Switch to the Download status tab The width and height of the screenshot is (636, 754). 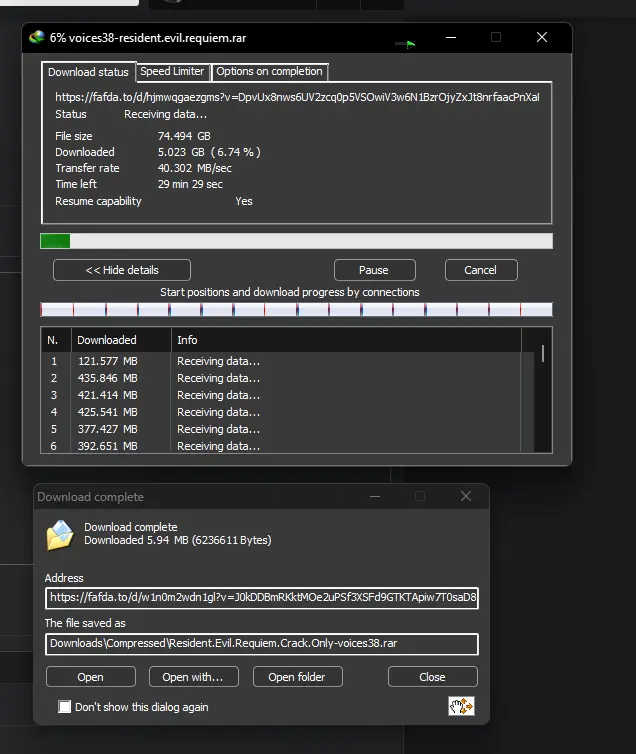point(88,72)
